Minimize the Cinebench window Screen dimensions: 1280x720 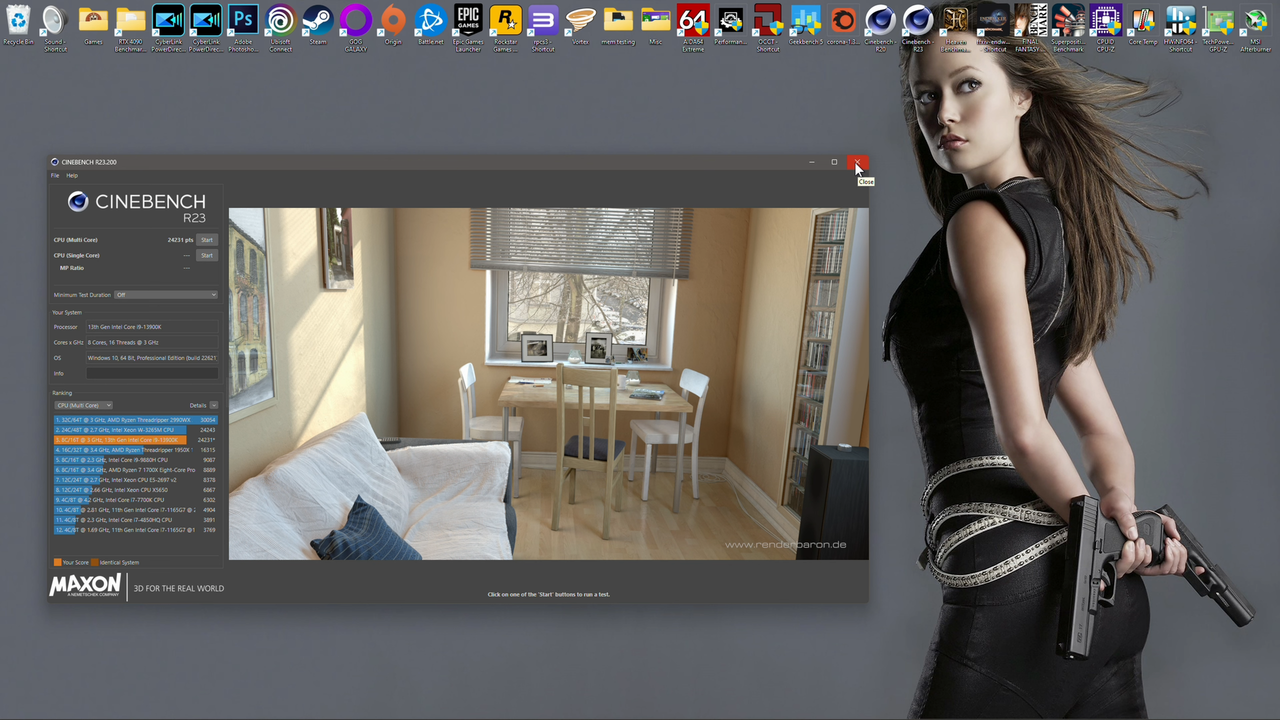(x=812, y=162)
